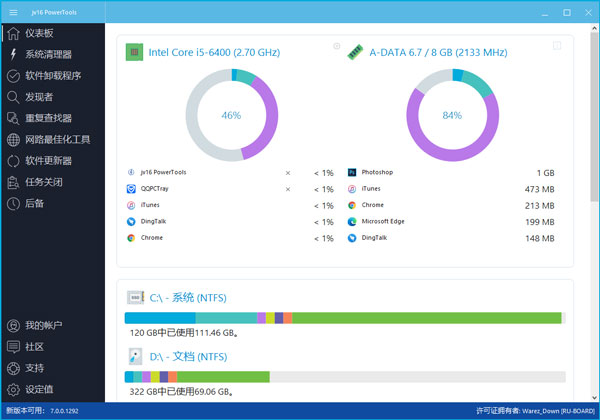Open the hamburger menu icon
This screenshot has width=600, height=420.
pyautogui.click(x=13, y=12)
